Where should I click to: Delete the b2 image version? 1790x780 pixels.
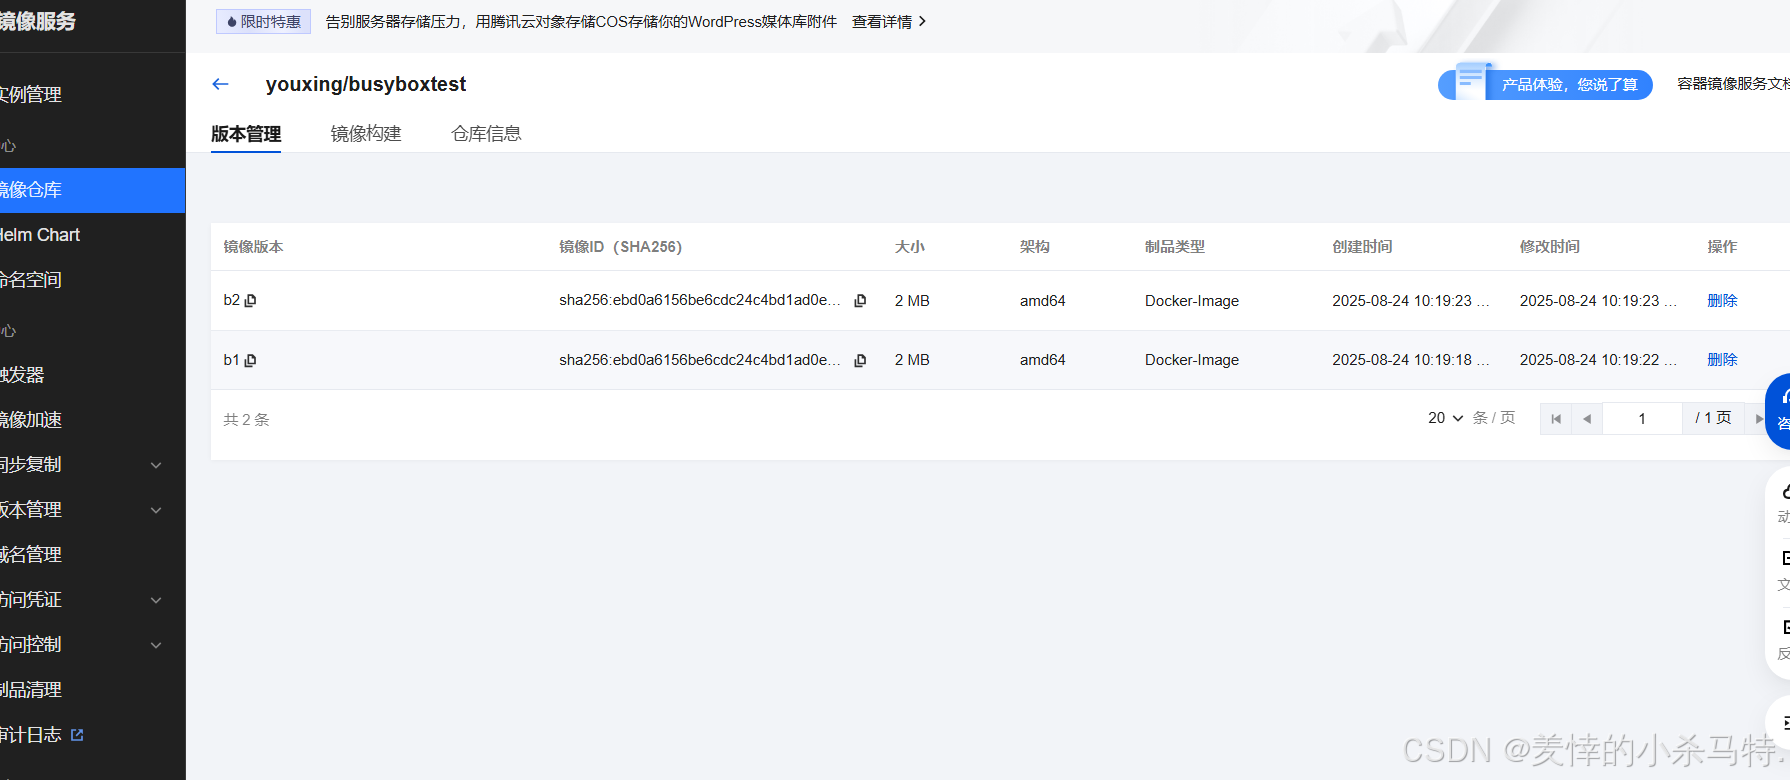1722,301
